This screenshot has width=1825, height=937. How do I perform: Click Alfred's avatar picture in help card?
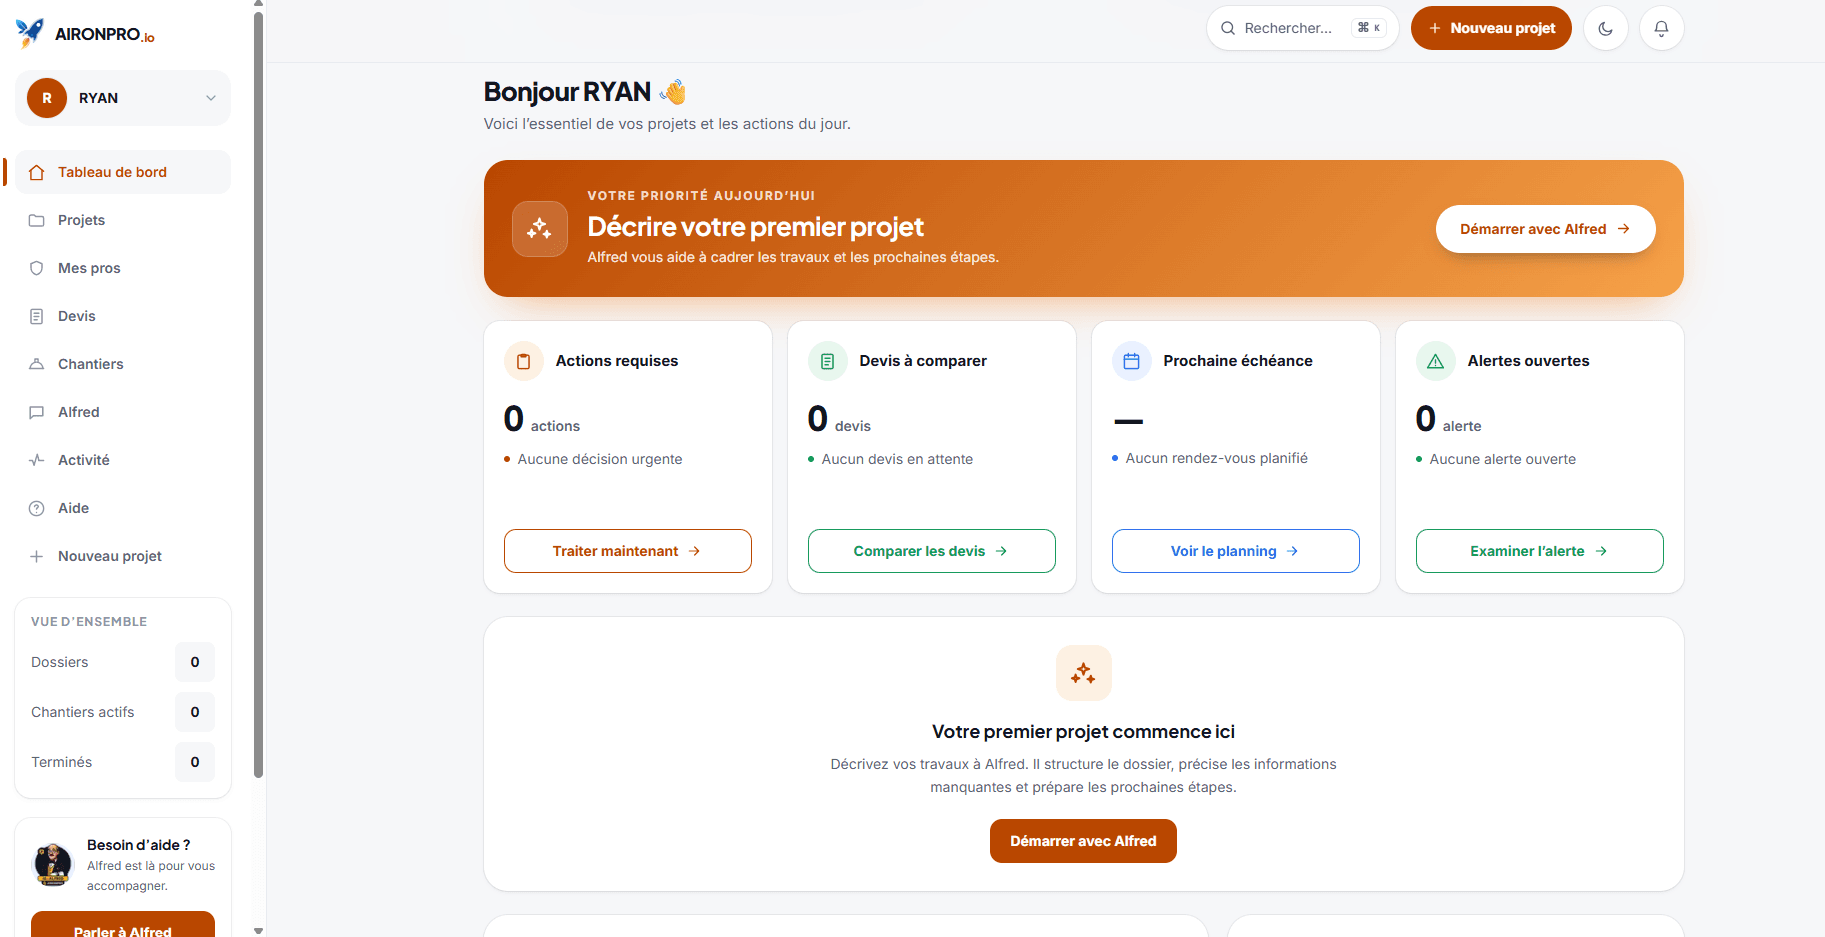pos(53,865)
